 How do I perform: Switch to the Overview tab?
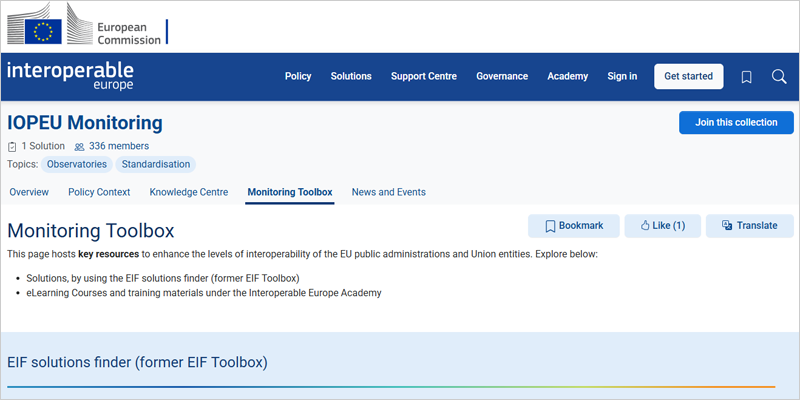29,192
